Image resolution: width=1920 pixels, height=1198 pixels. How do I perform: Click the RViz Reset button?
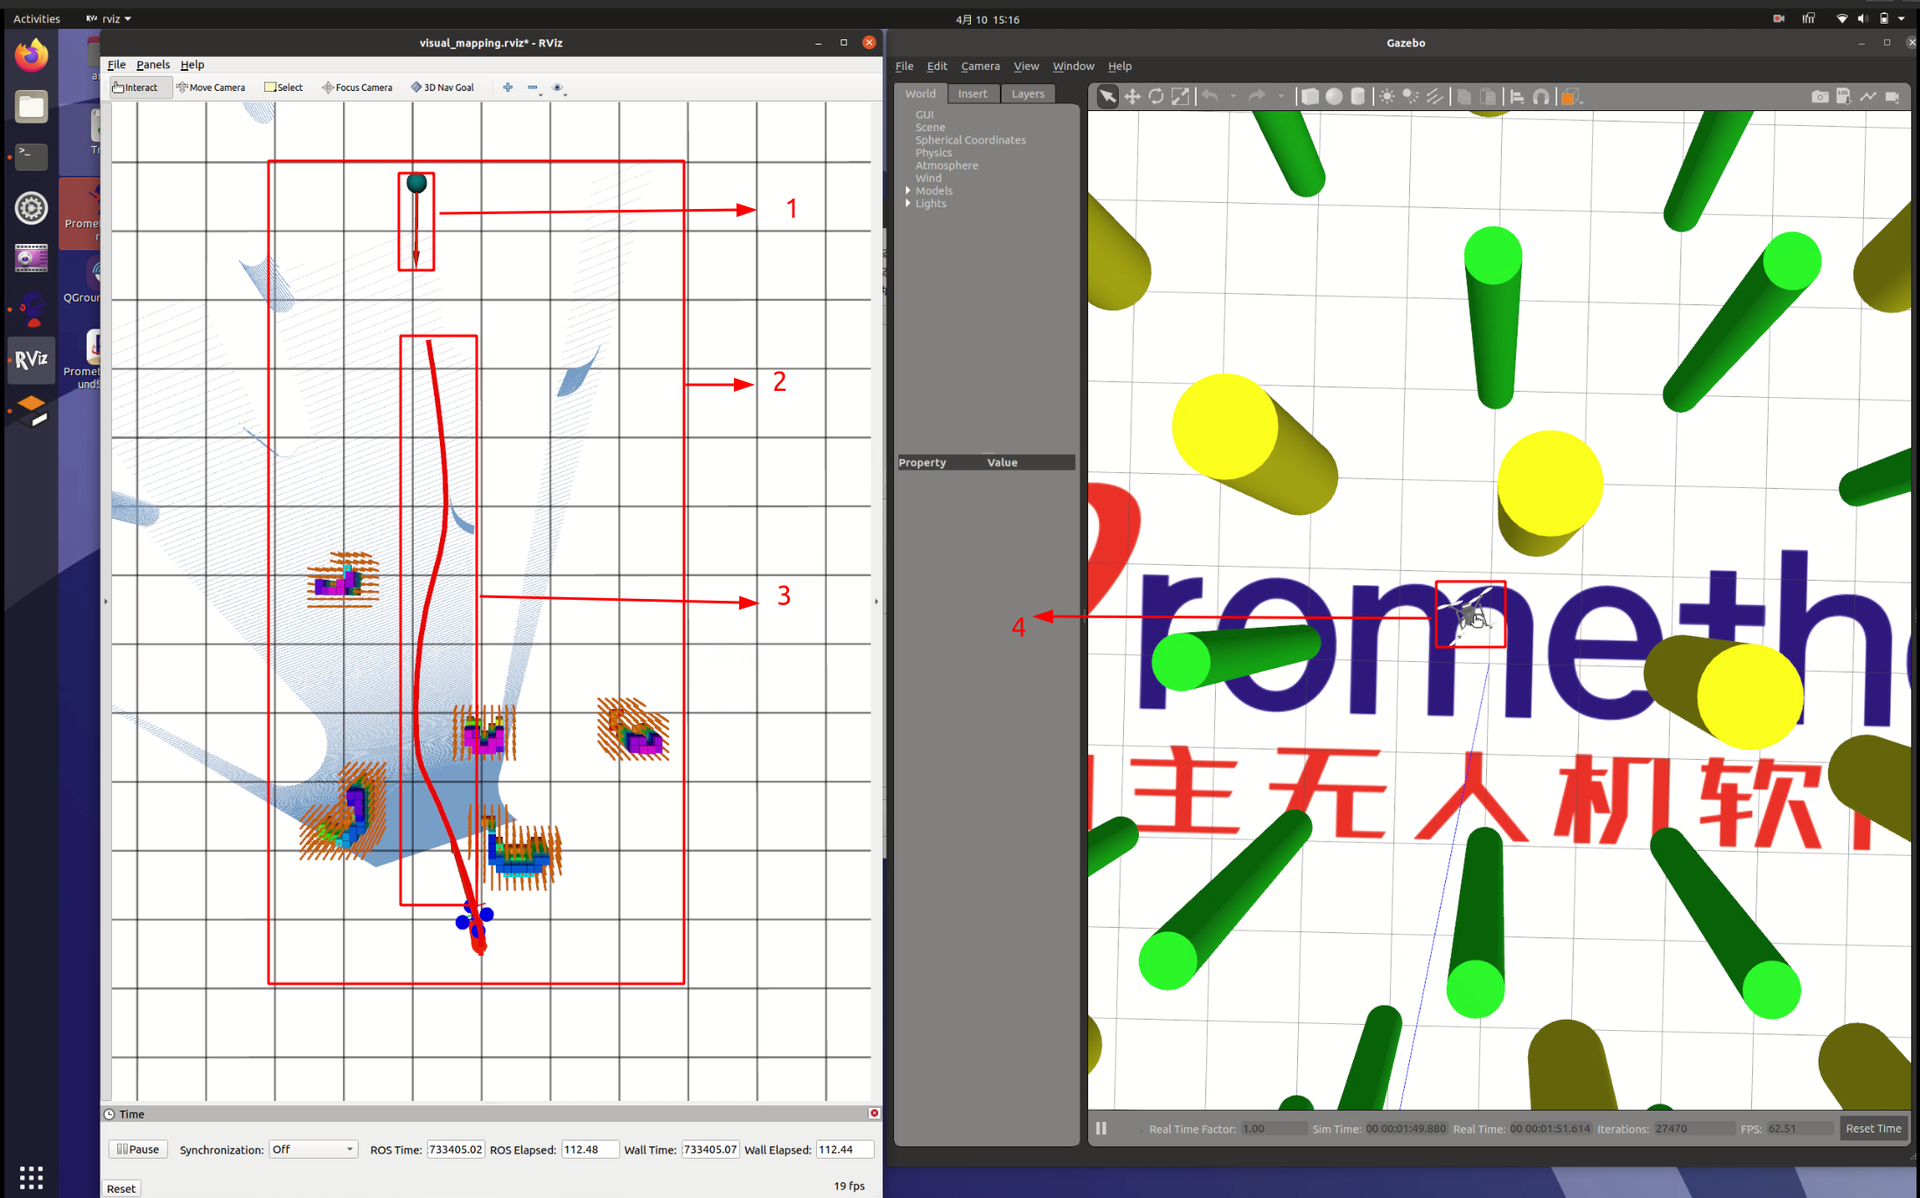point(121,1188)
